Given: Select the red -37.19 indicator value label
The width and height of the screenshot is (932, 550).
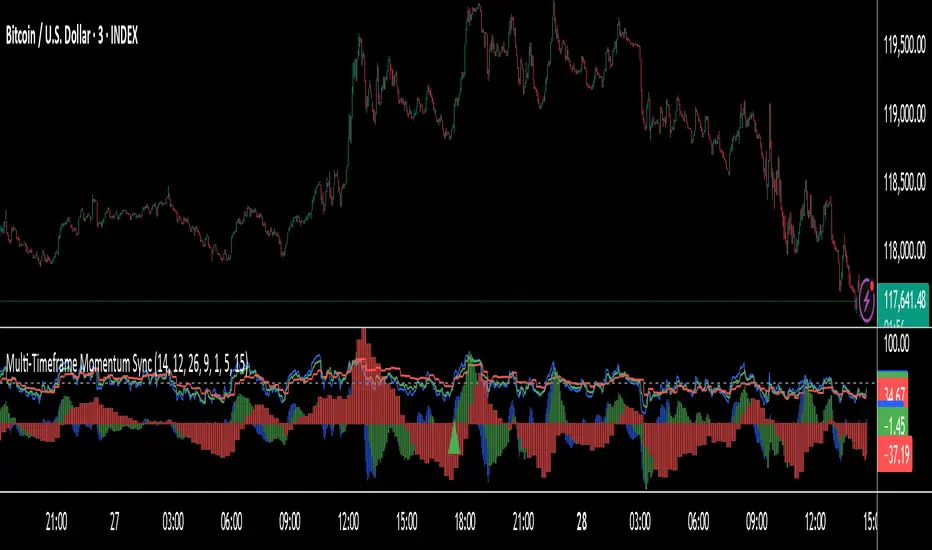Looking at the screenshot, I should point(895,455).
